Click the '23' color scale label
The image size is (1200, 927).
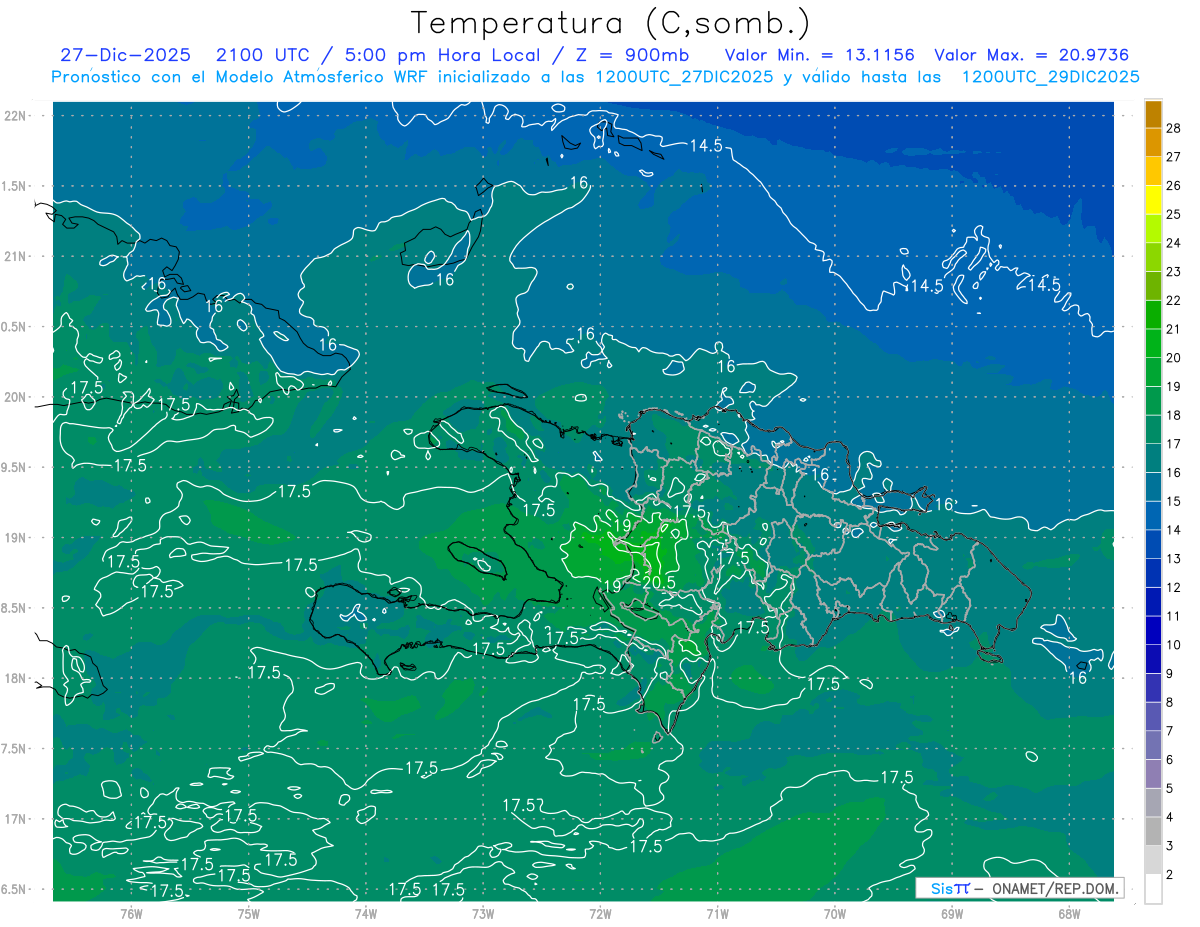(1174, 271)
